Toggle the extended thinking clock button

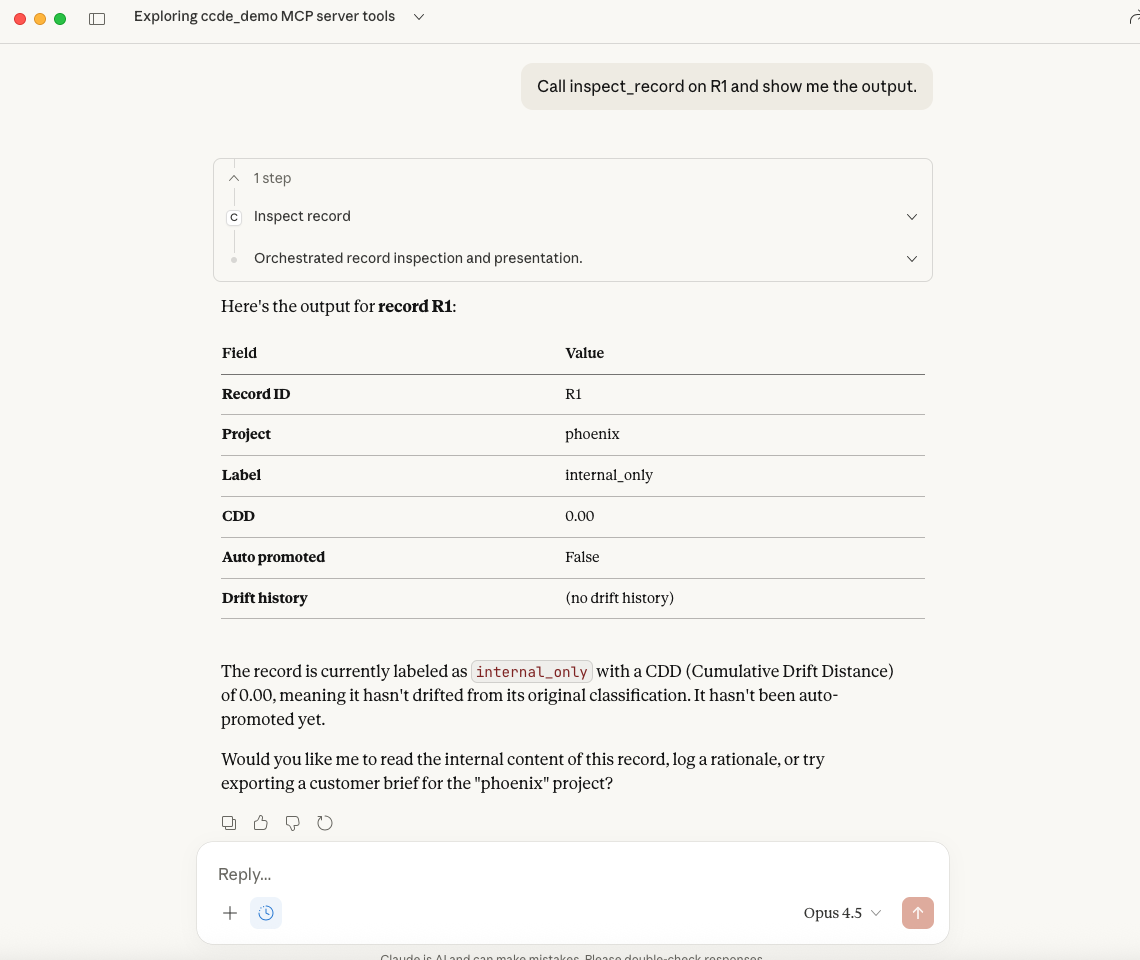[x=266, y=913]
